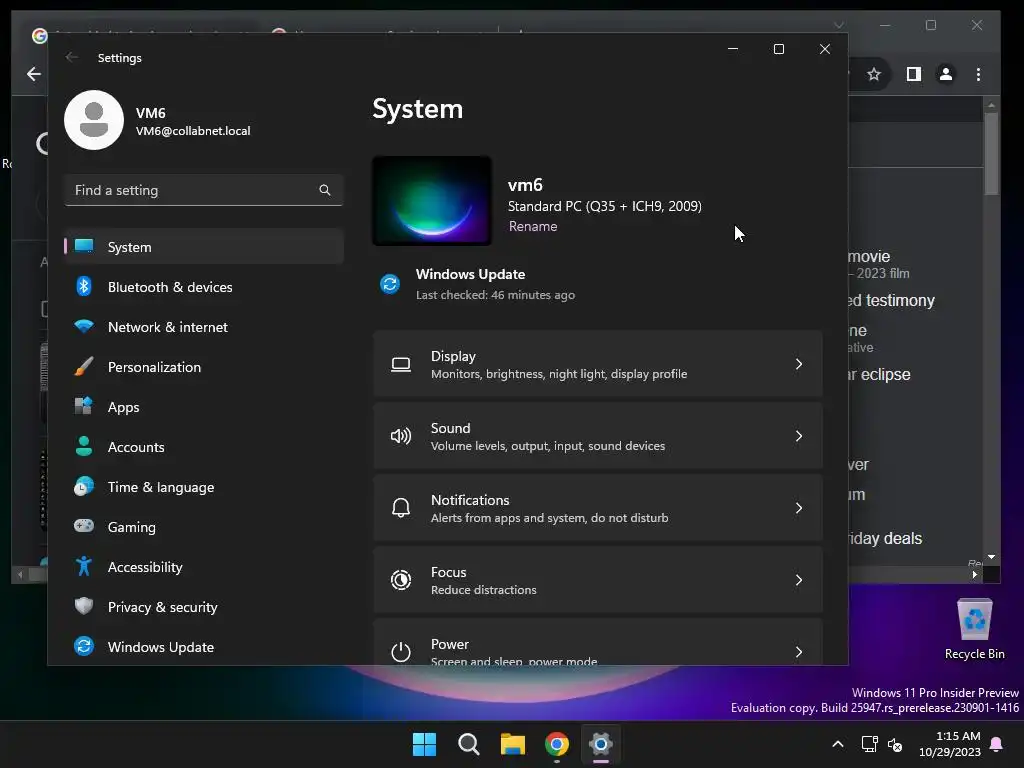1024x768 pixels.
Task: Open Chrome three-dot menu
Action: (978, 74)
